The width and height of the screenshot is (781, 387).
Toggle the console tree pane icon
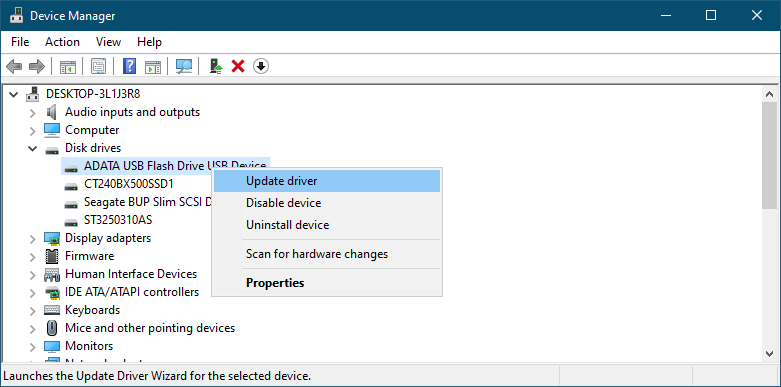68,66
